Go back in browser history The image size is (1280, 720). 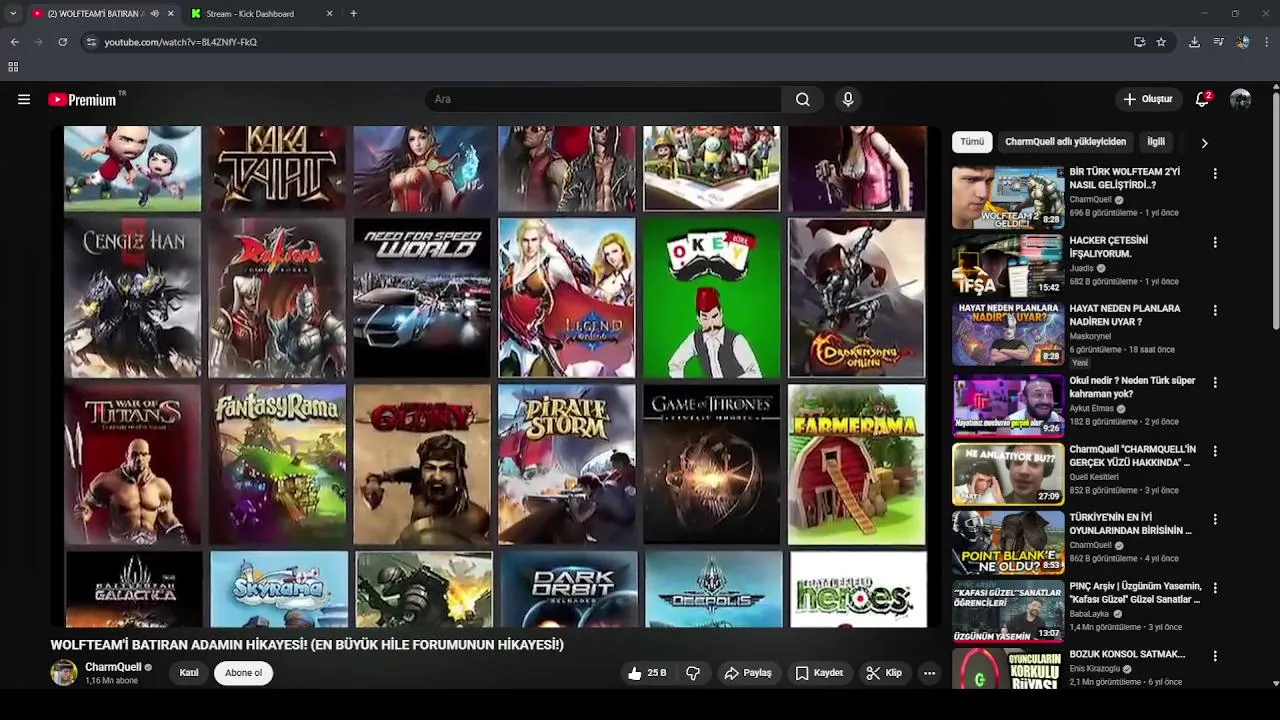(14, 42)
